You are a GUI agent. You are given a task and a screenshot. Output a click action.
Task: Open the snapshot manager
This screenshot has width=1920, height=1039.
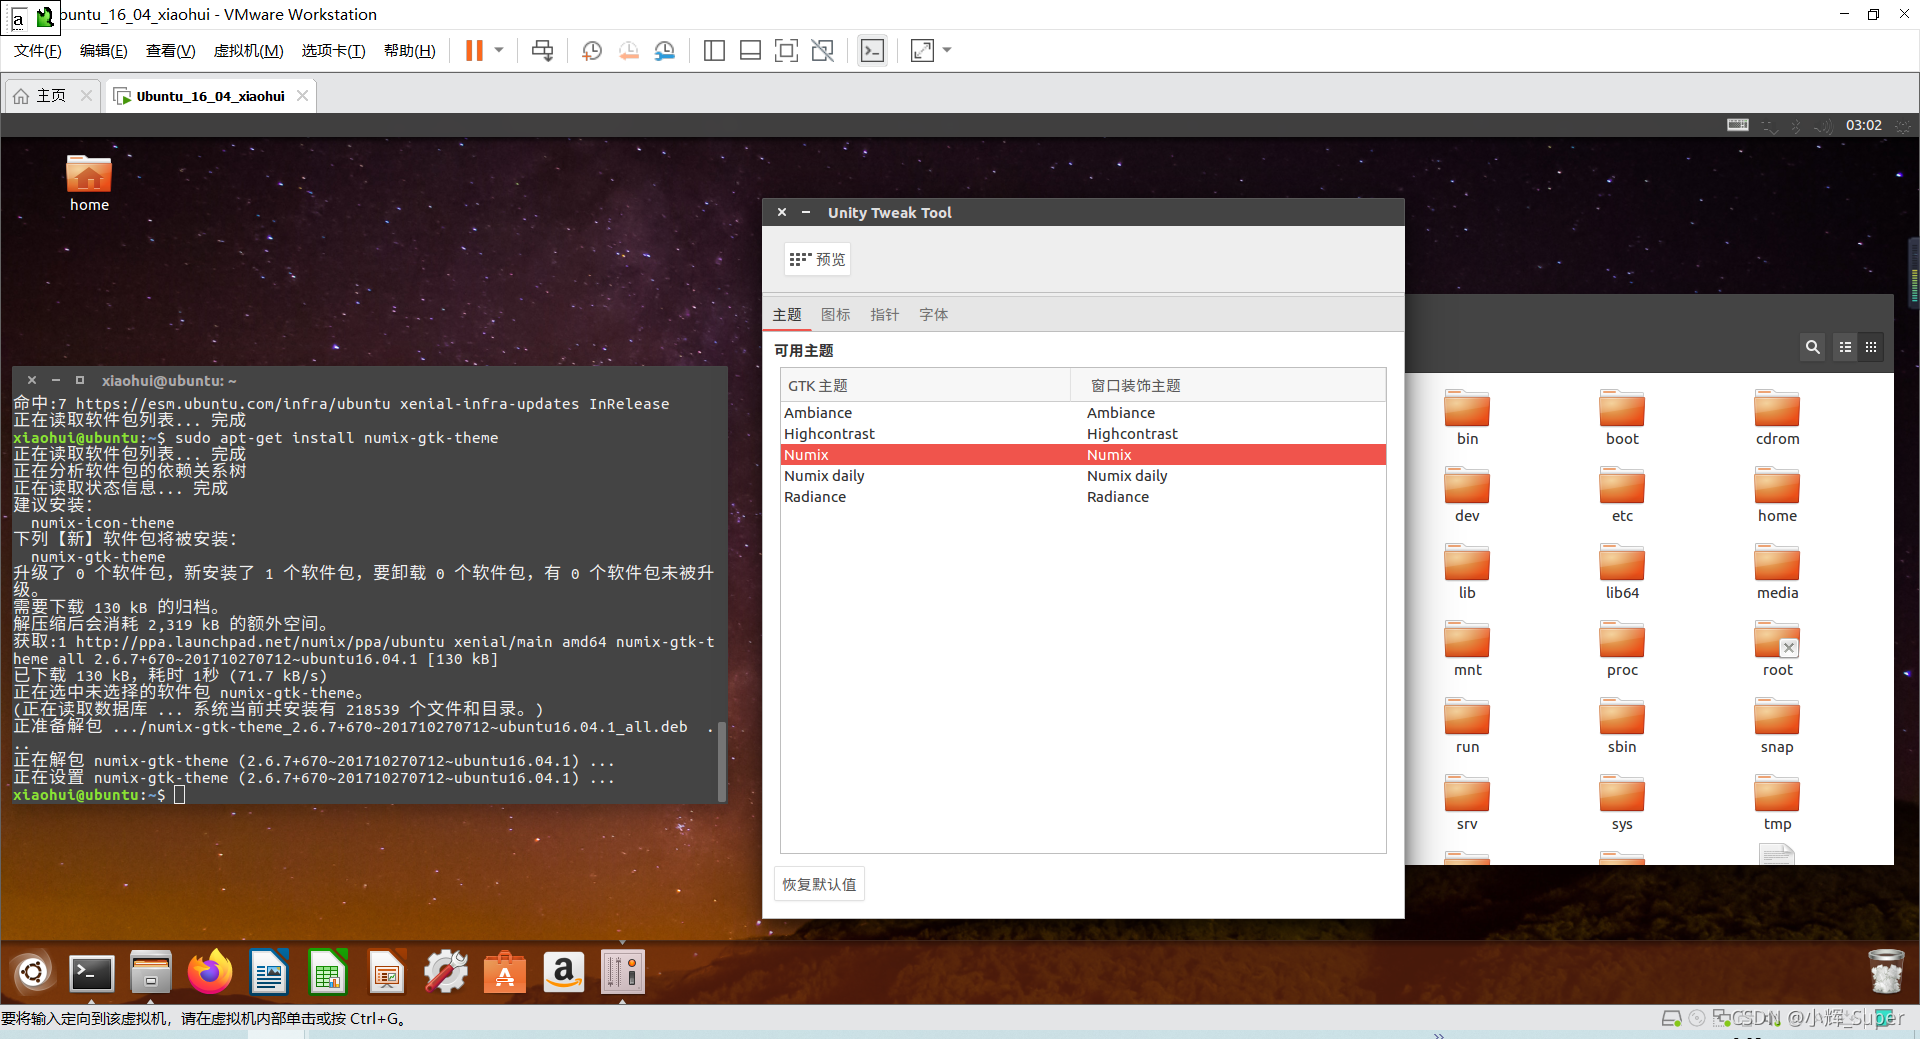(665, 50)
